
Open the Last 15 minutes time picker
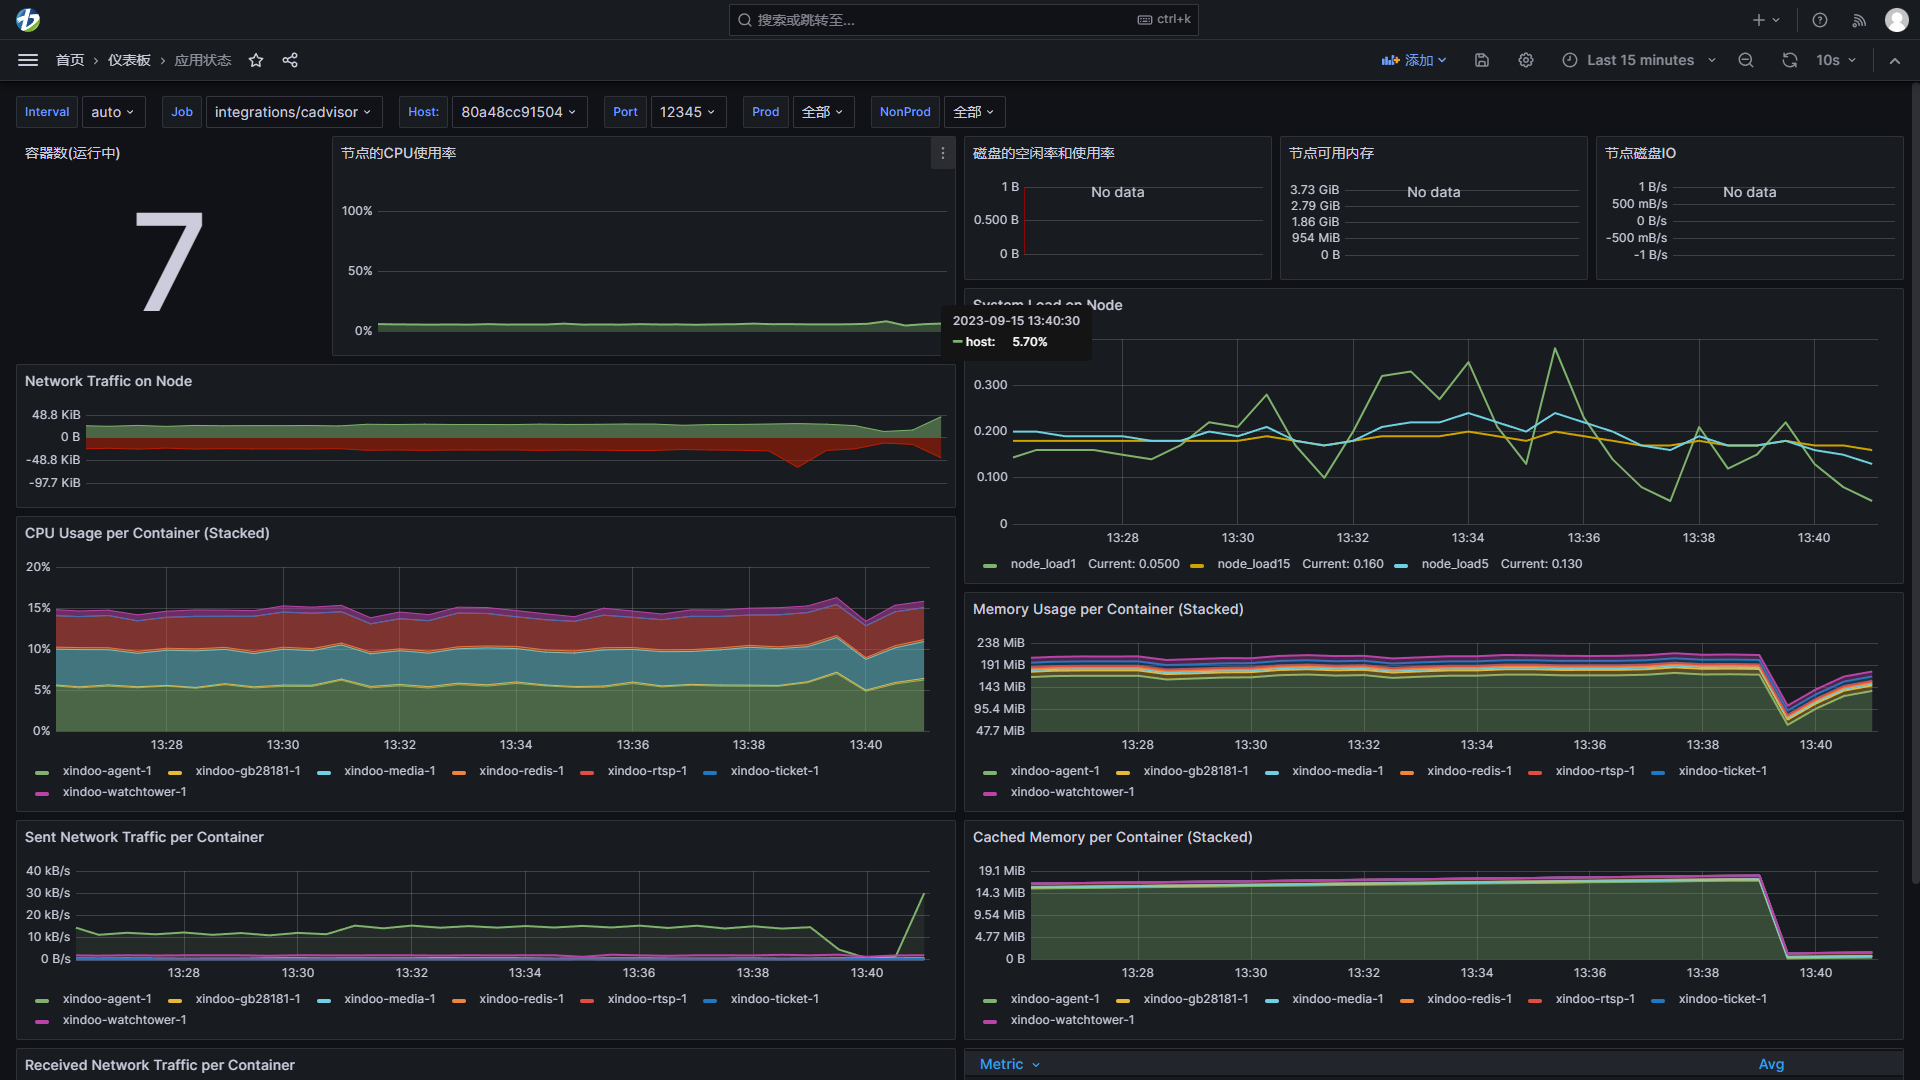click(1639, 60)
